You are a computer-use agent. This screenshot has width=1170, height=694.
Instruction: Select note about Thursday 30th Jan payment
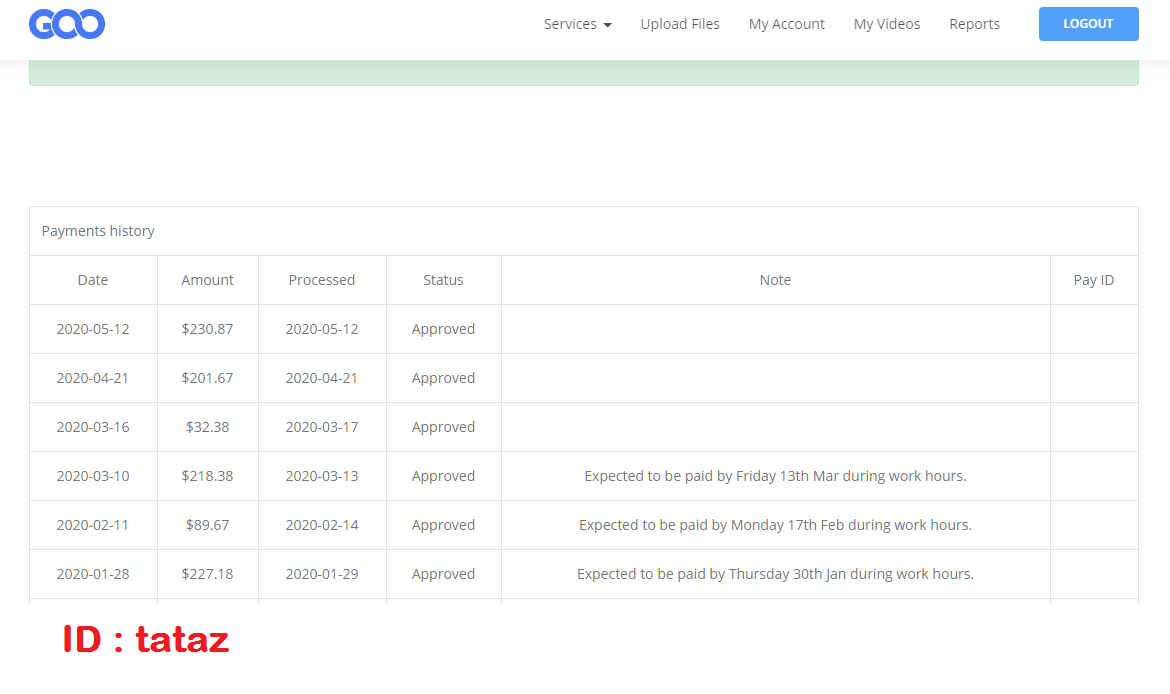pos(775,574)
